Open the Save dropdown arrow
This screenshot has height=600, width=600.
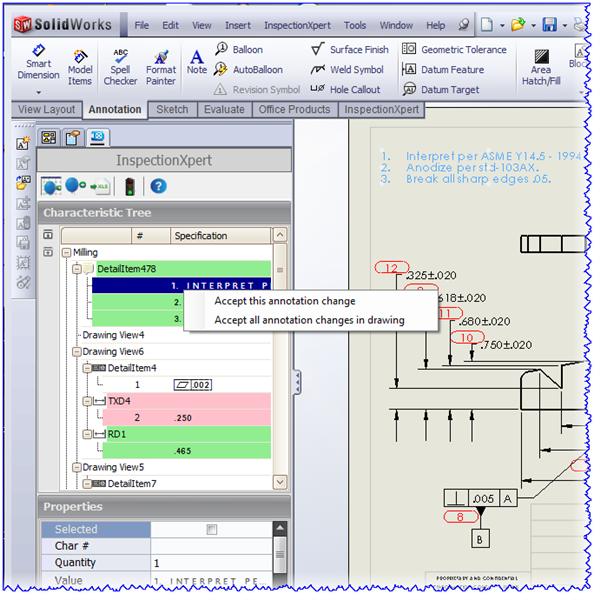(x=565, y=26)
